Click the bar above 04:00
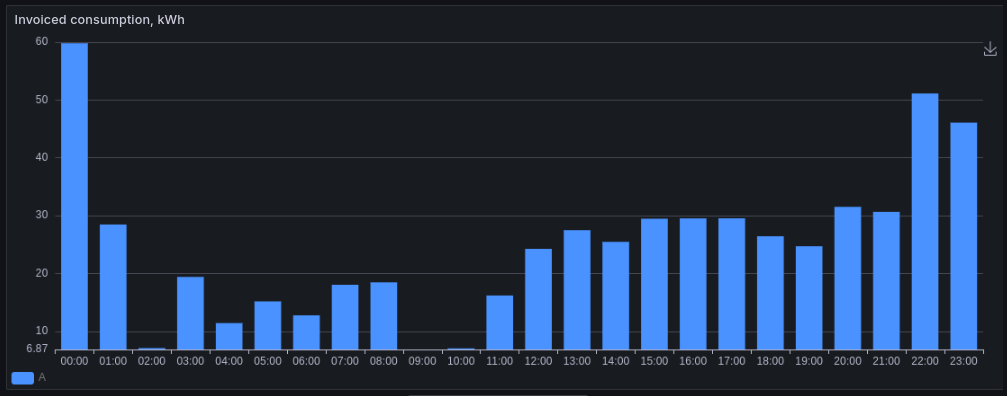Viewport: 1007px width, 396px height. [x=229, y=336]
